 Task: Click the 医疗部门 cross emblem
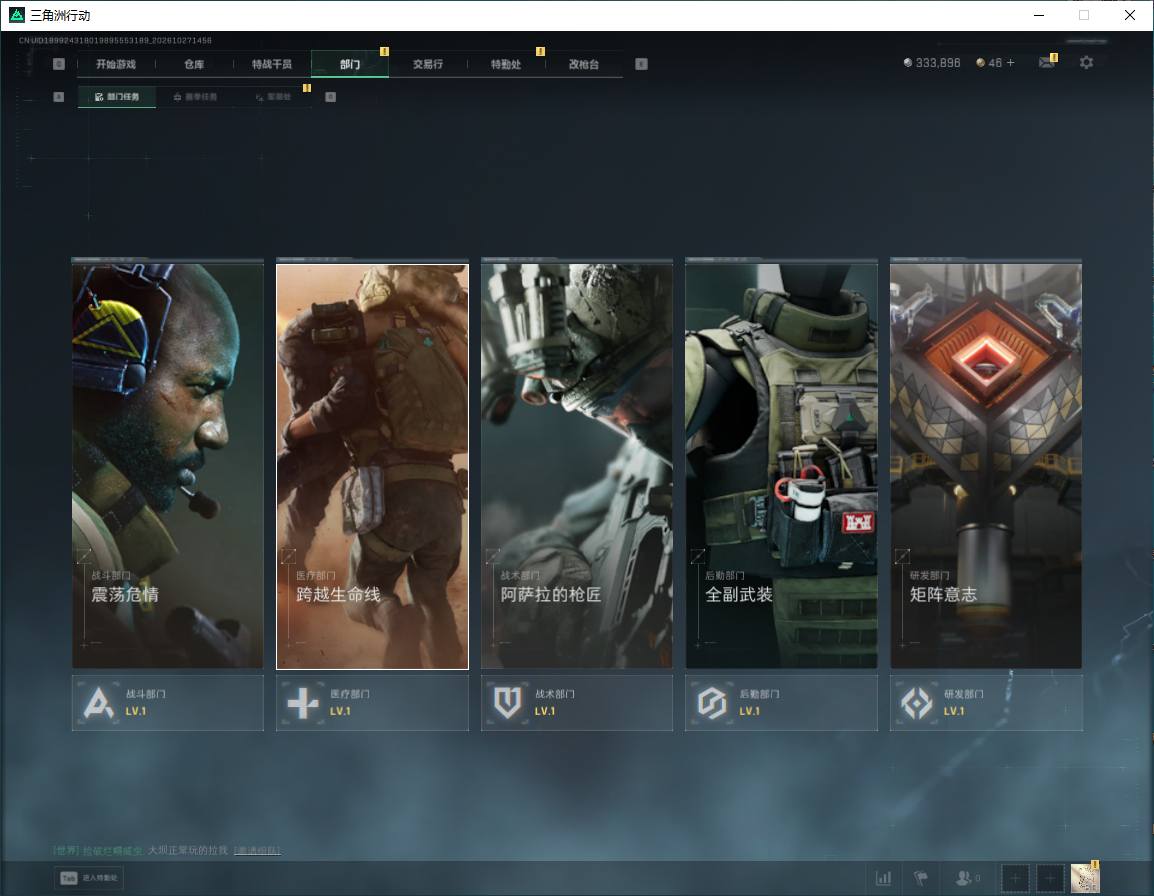tap(302, 702)
